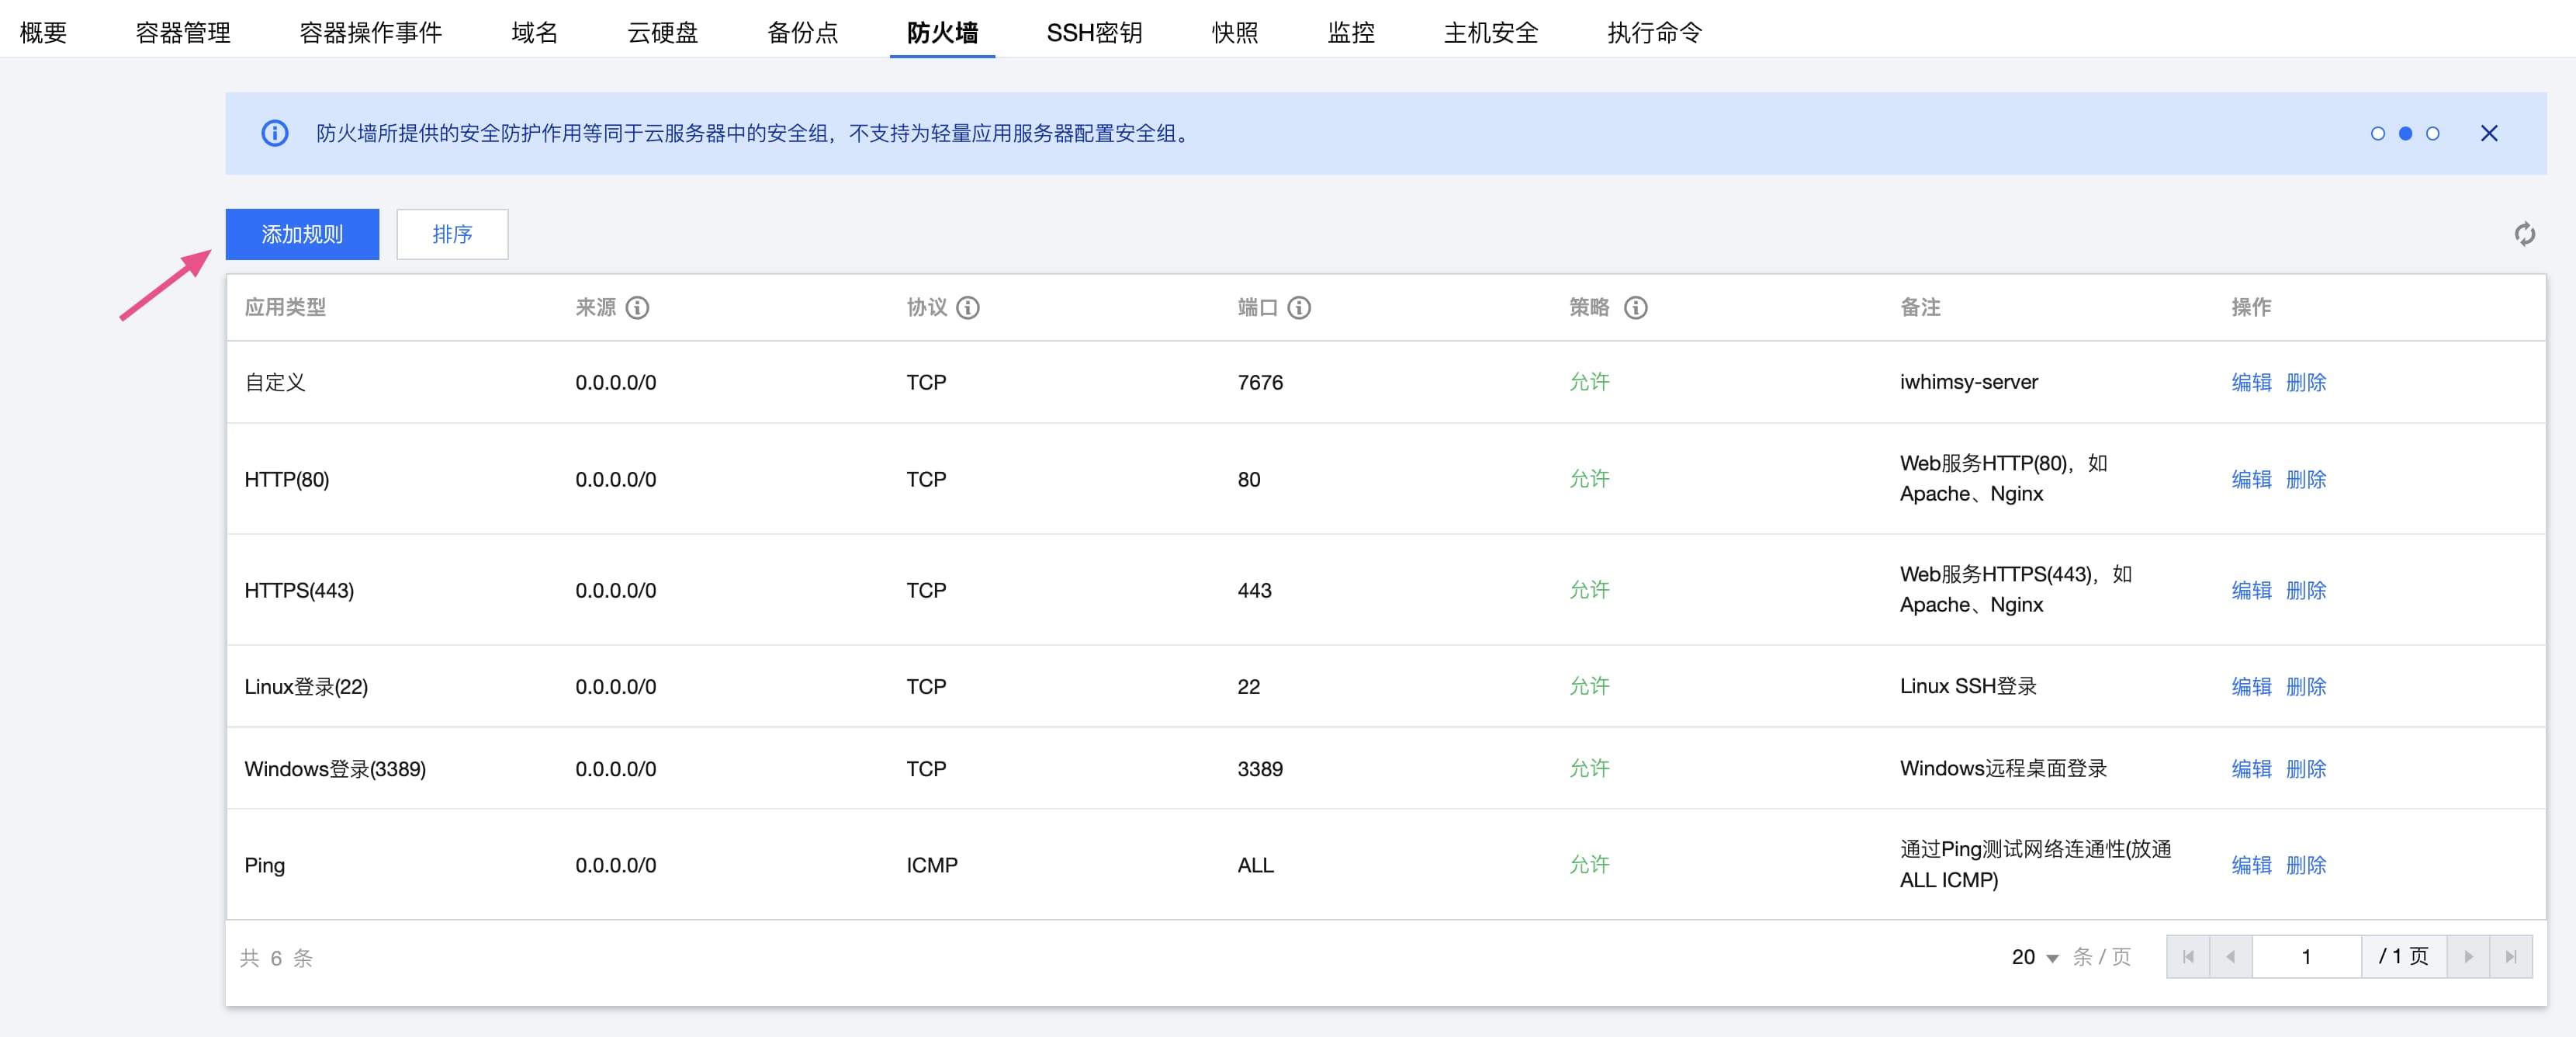Screen dimensions: 2576x1037
Task: Delete the Windows登录(3389) rule
Action: [x=2306, y=768]
